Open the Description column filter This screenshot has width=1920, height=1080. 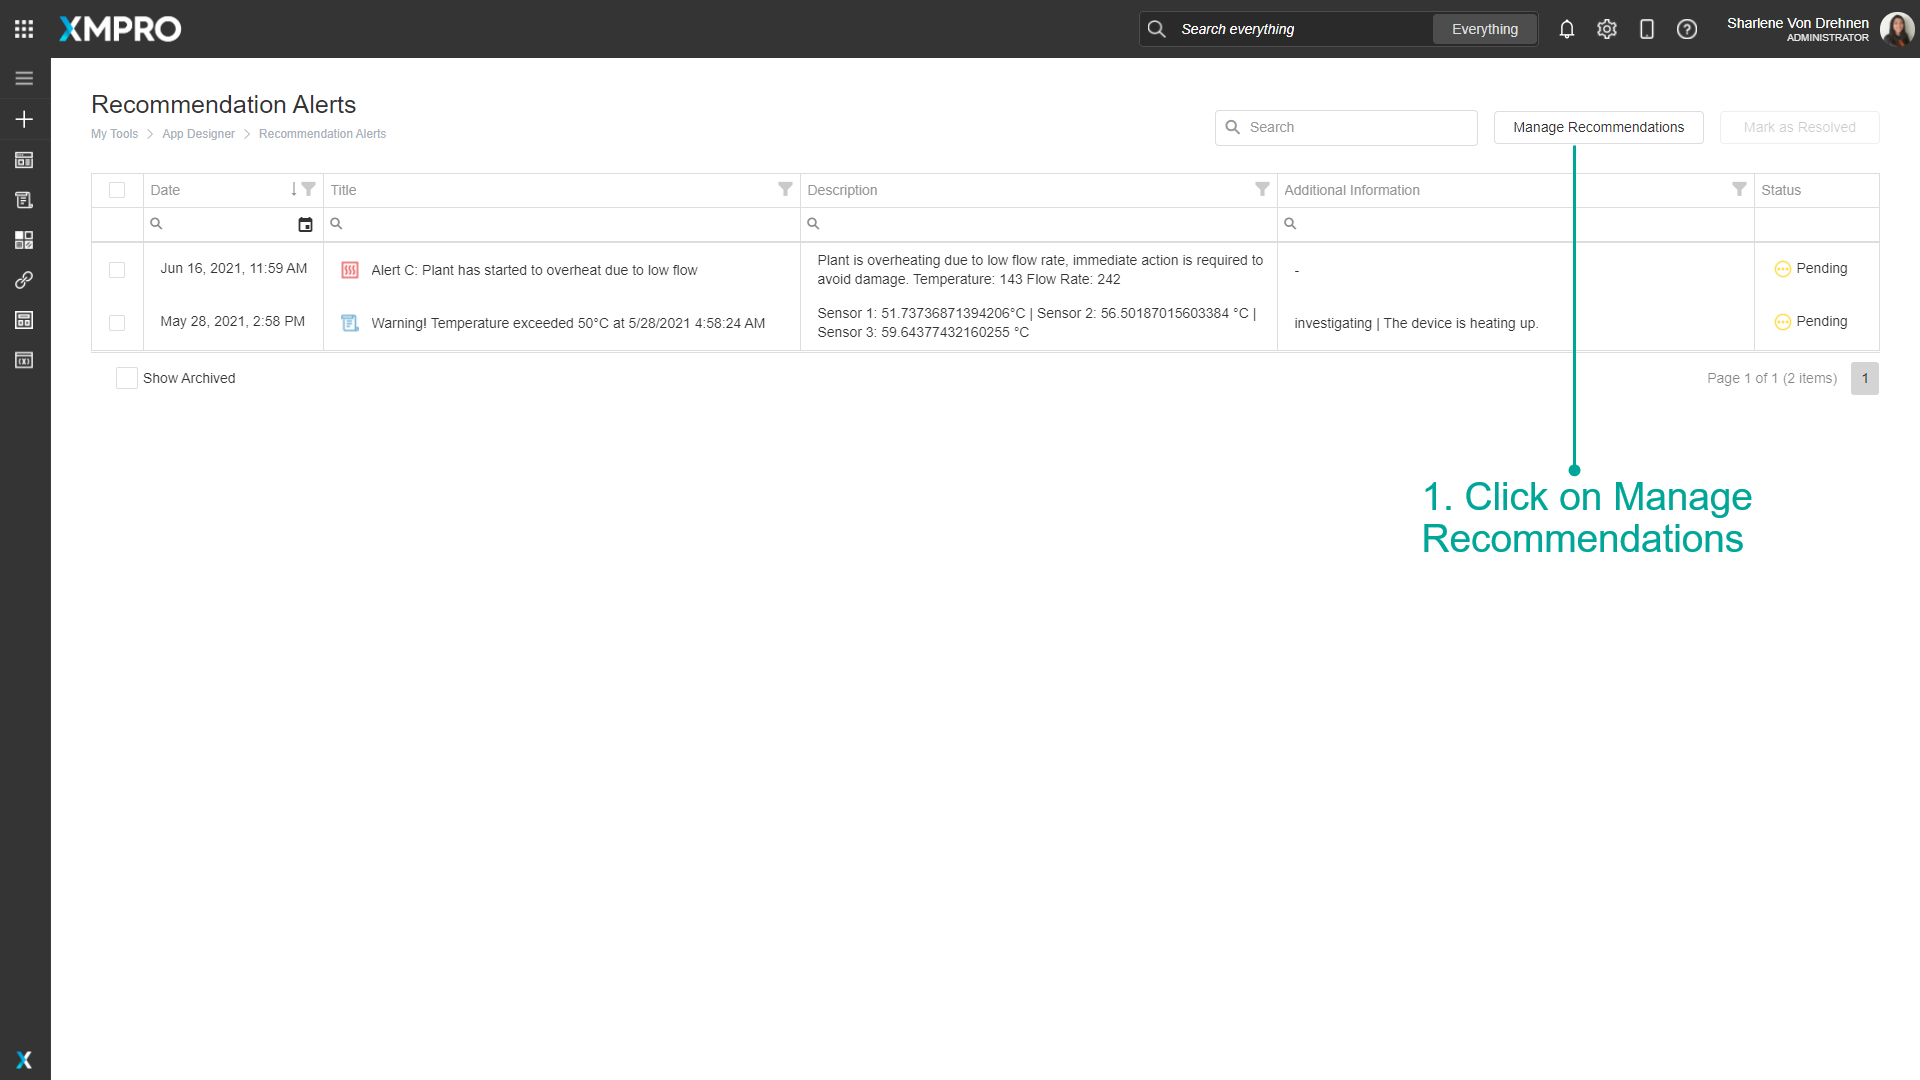[x=1262, y=189]
